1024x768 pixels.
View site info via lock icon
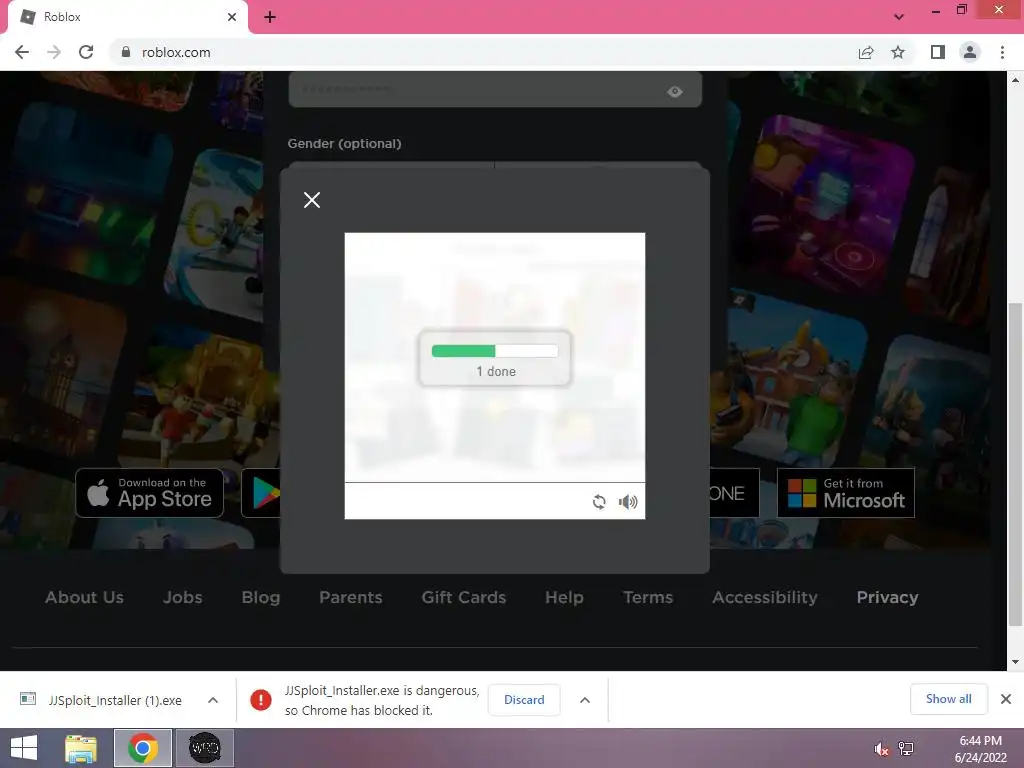coord(126,52)
